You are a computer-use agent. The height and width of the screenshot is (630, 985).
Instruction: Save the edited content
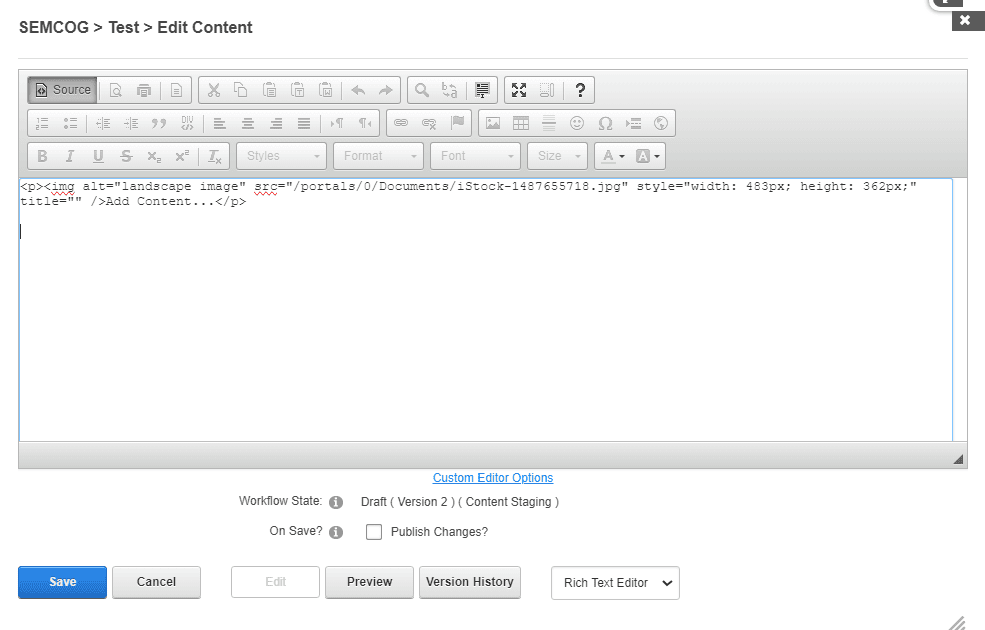61,581
